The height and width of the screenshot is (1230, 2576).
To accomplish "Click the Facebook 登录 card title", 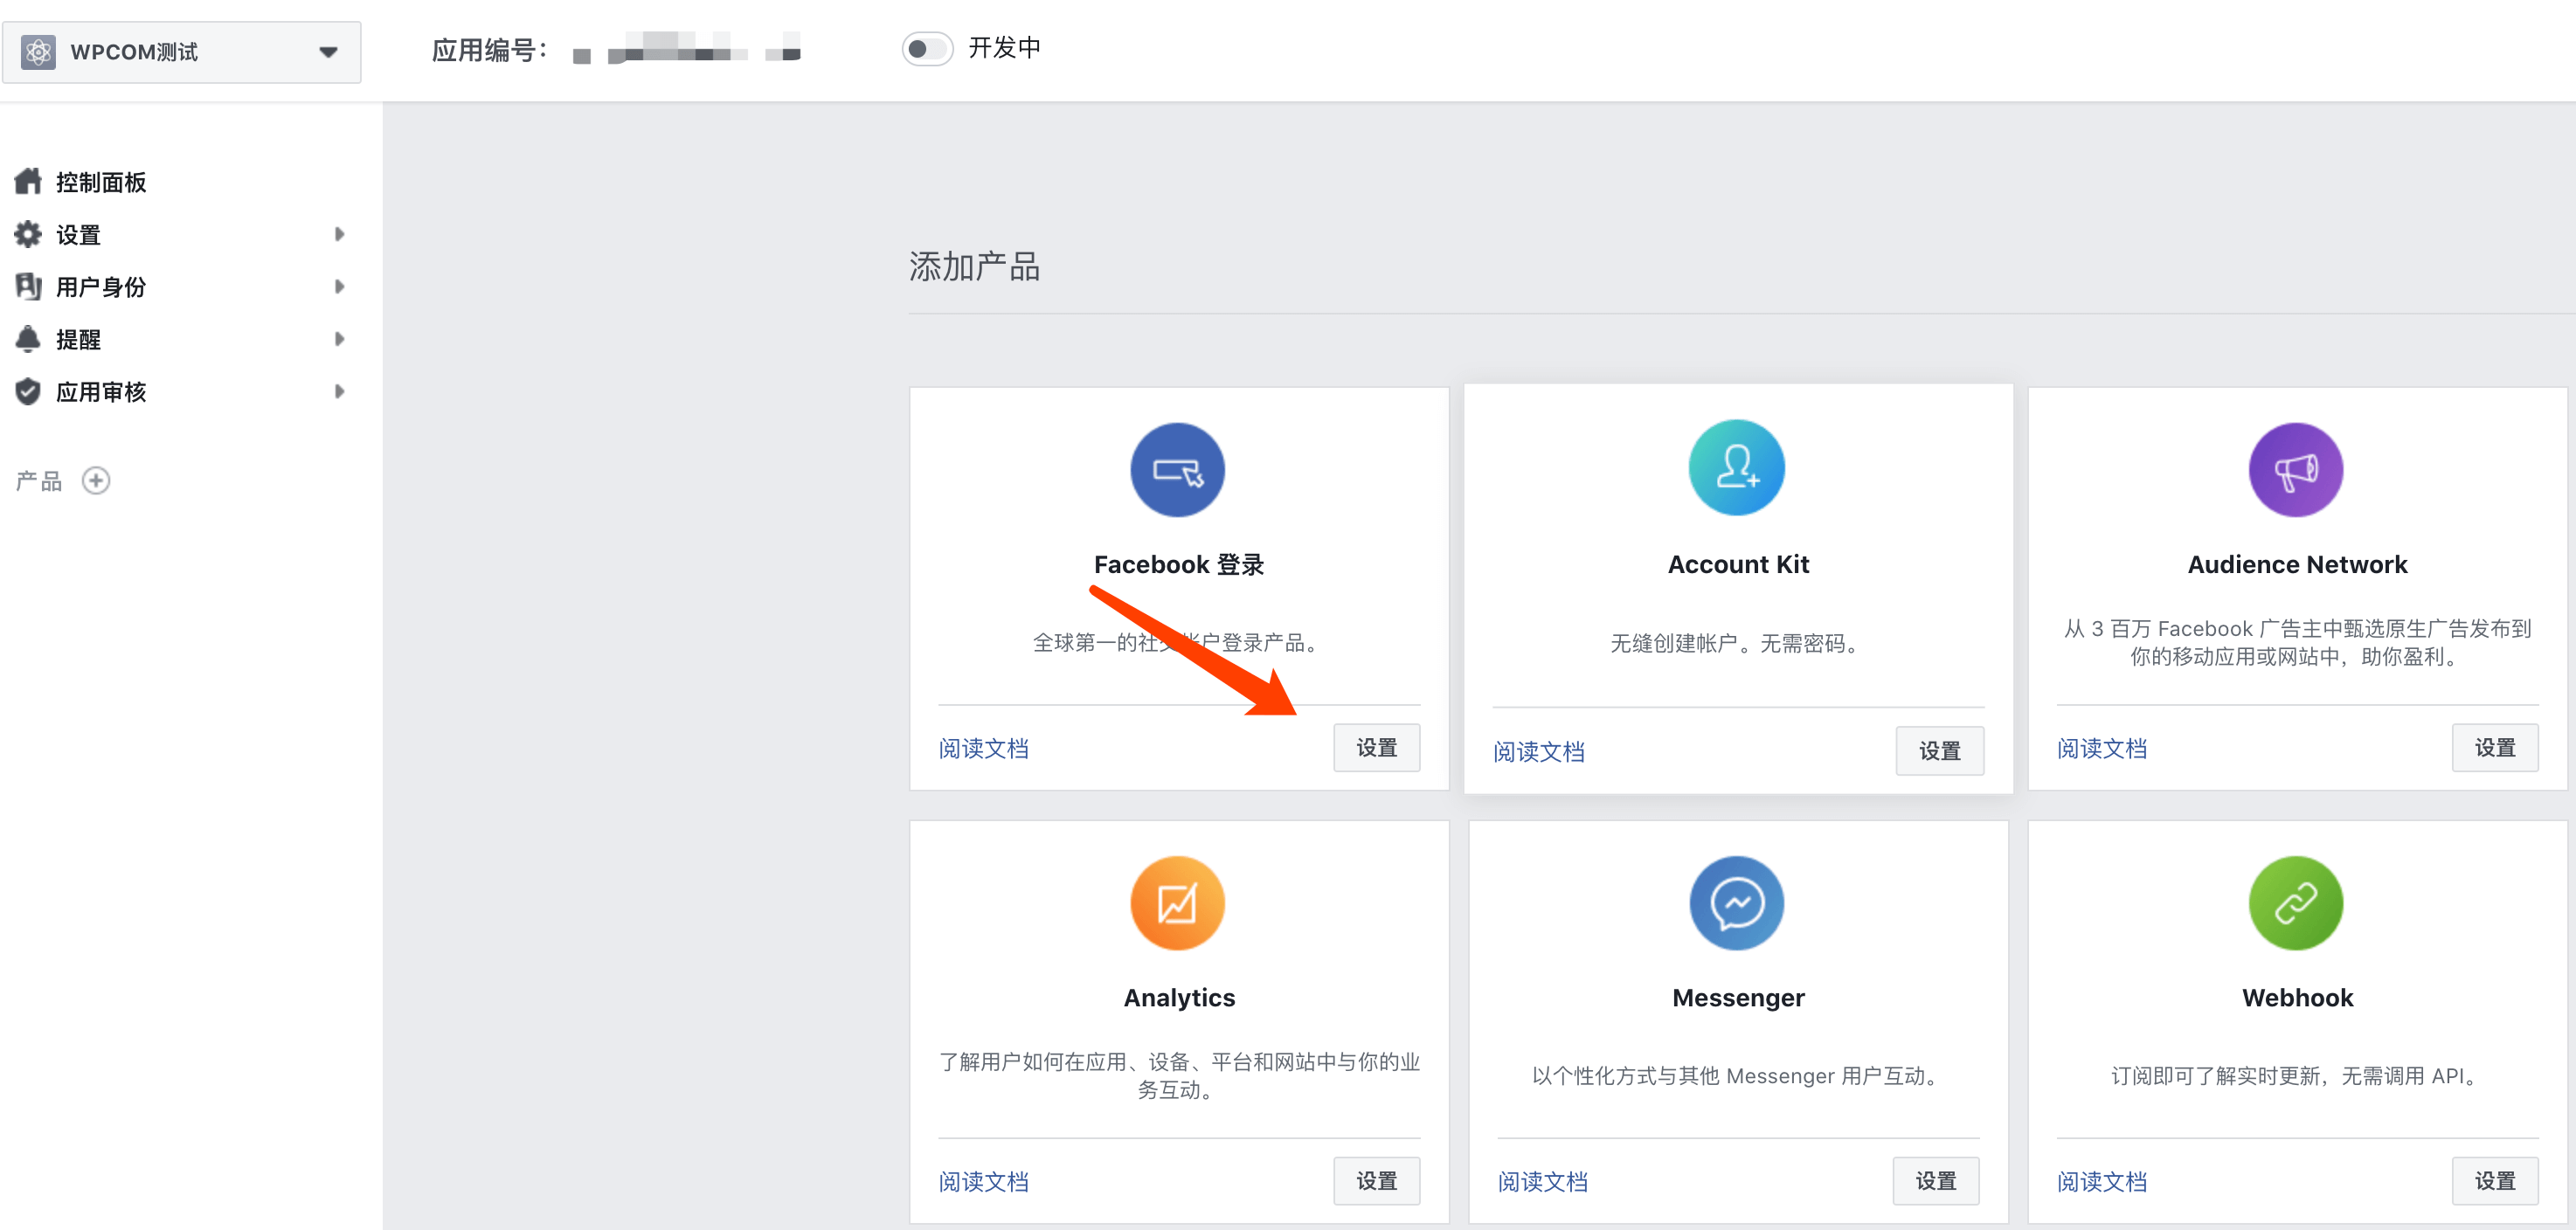I will pos(1179,565).
